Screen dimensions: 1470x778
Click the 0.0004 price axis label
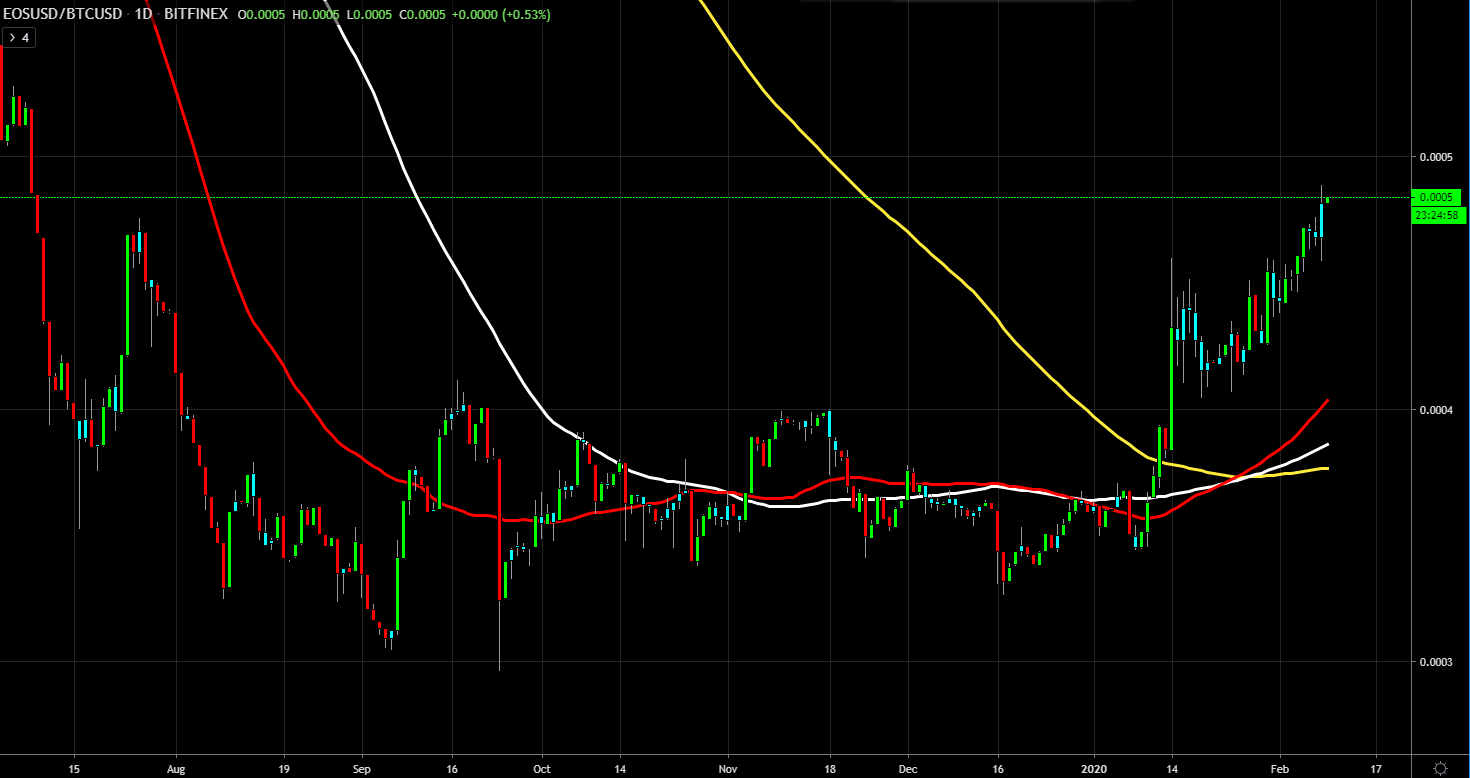[1435, 410]
